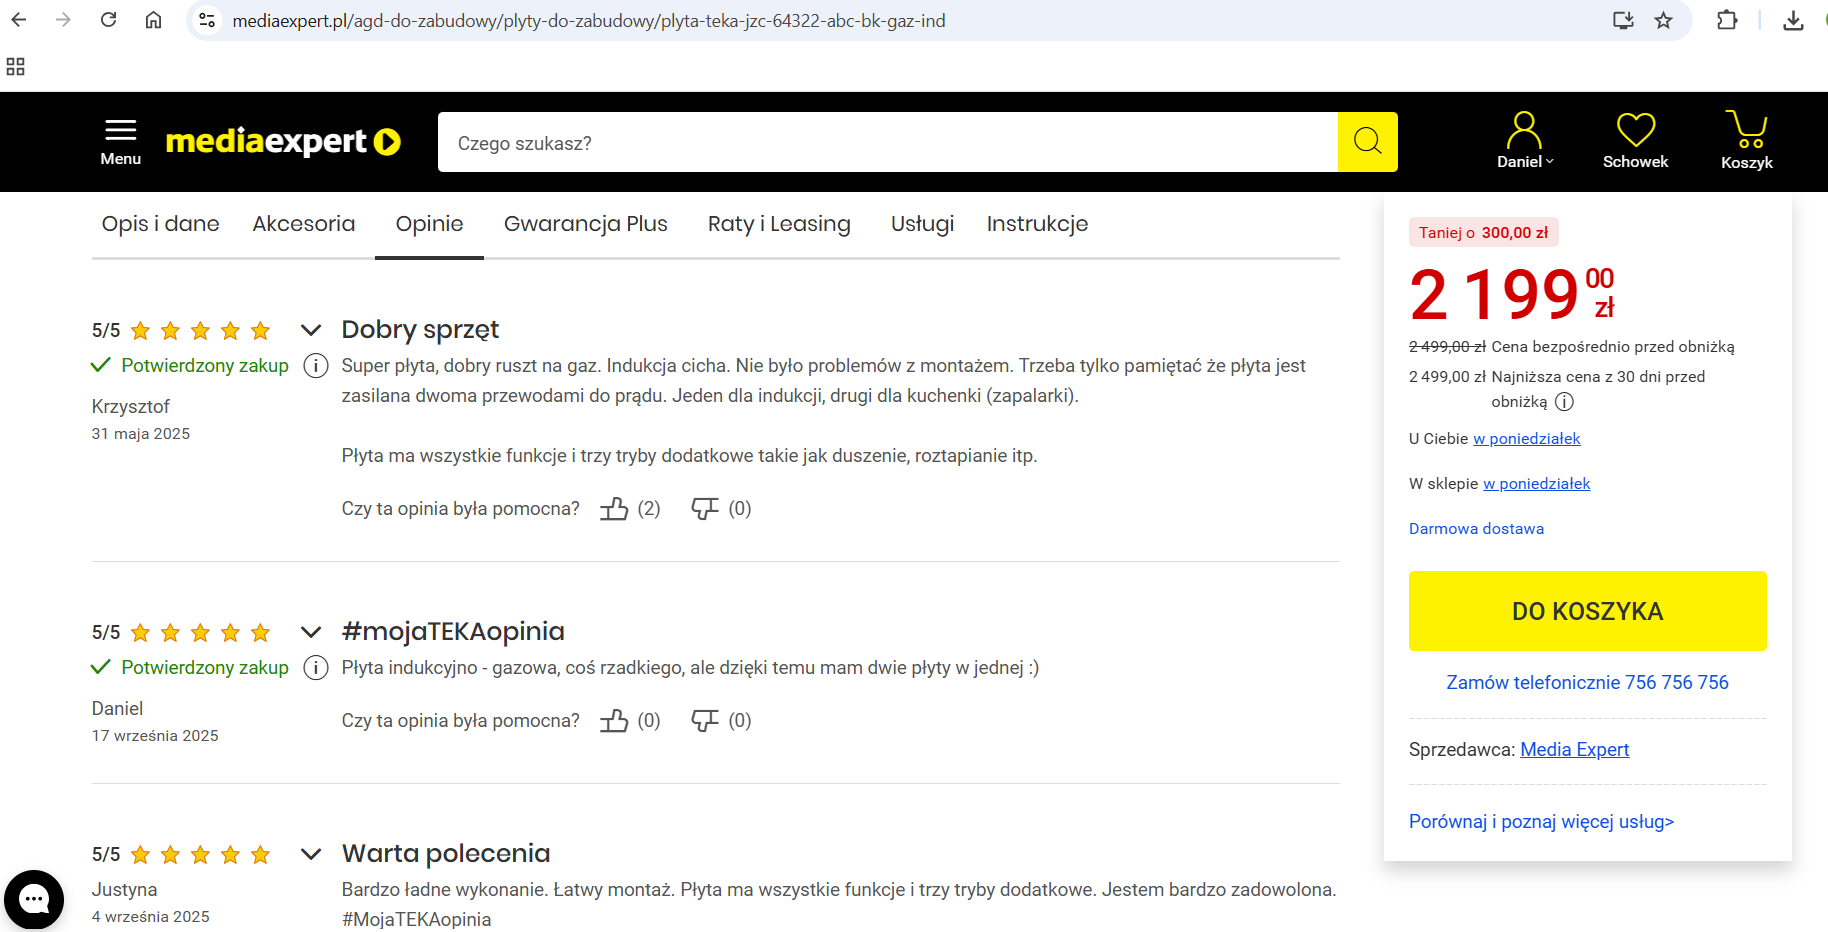
Task: Mark Daniel's #mojaTEKAopinia review as helpful
Action: pyautogui.click(x=614, y=721)
